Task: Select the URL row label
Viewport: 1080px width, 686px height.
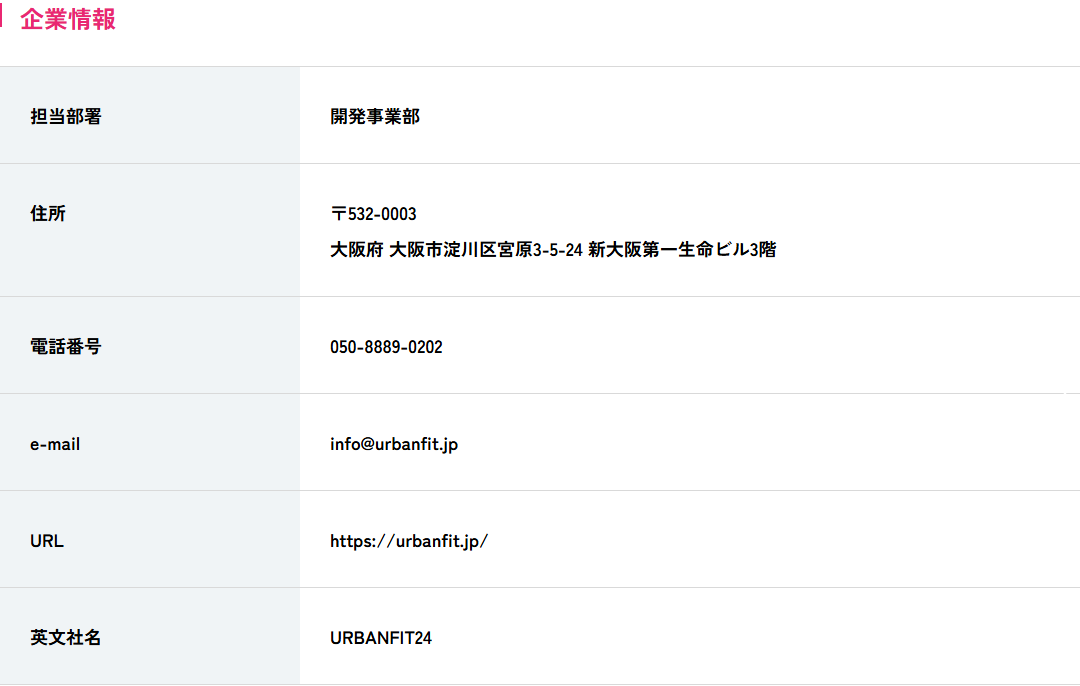Action: click(x=47, y=541)
